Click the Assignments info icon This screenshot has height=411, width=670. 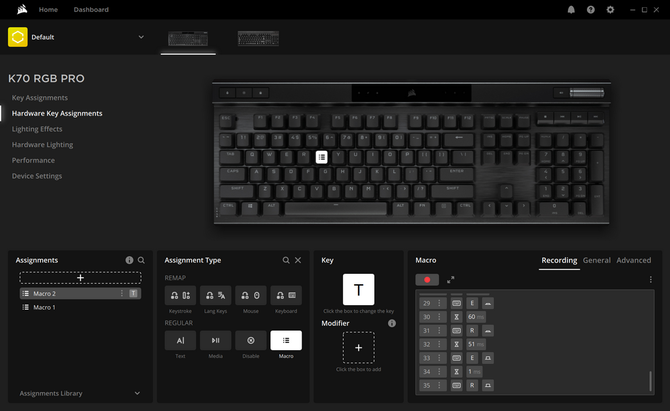point(129,260)
